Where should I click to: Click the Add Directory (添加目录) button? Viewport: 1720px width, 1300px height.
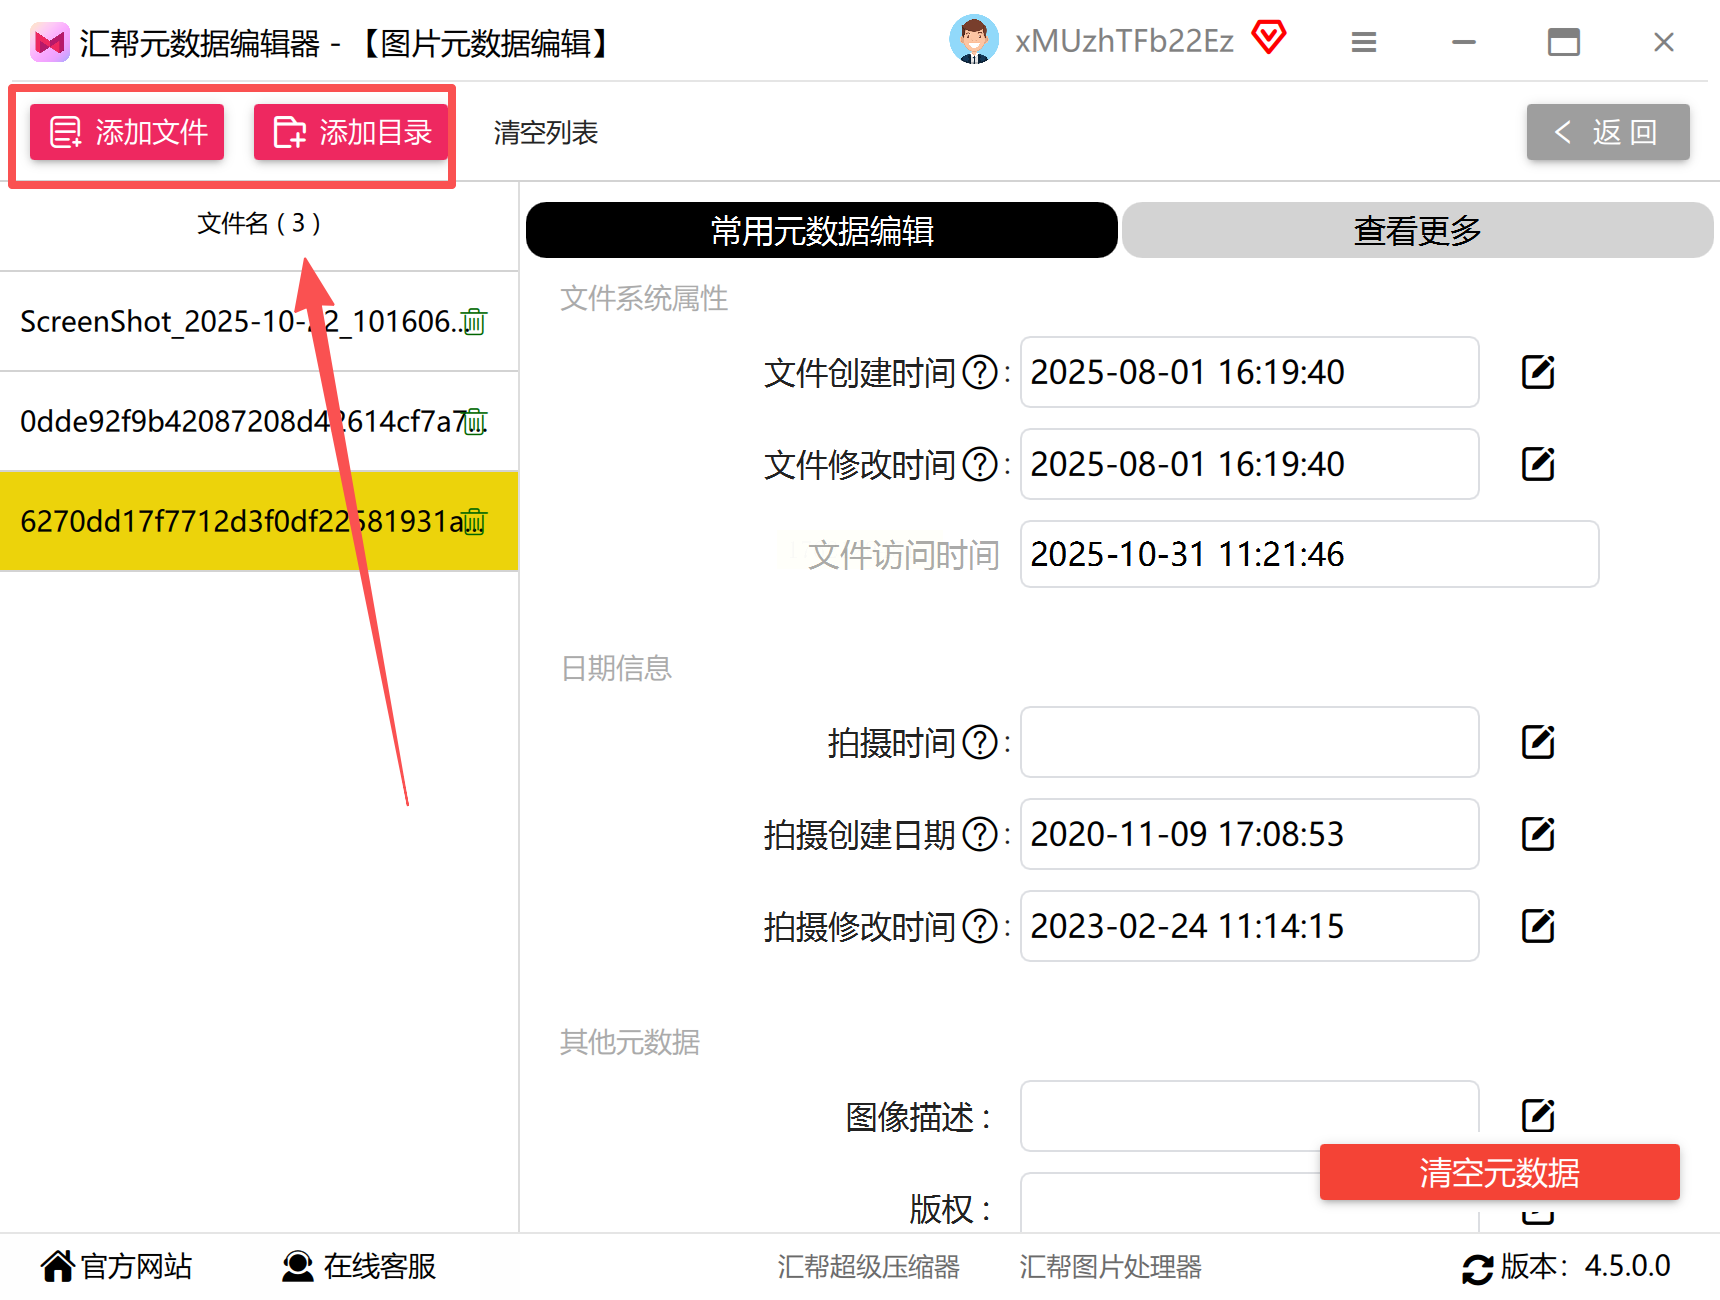(350, 132)
